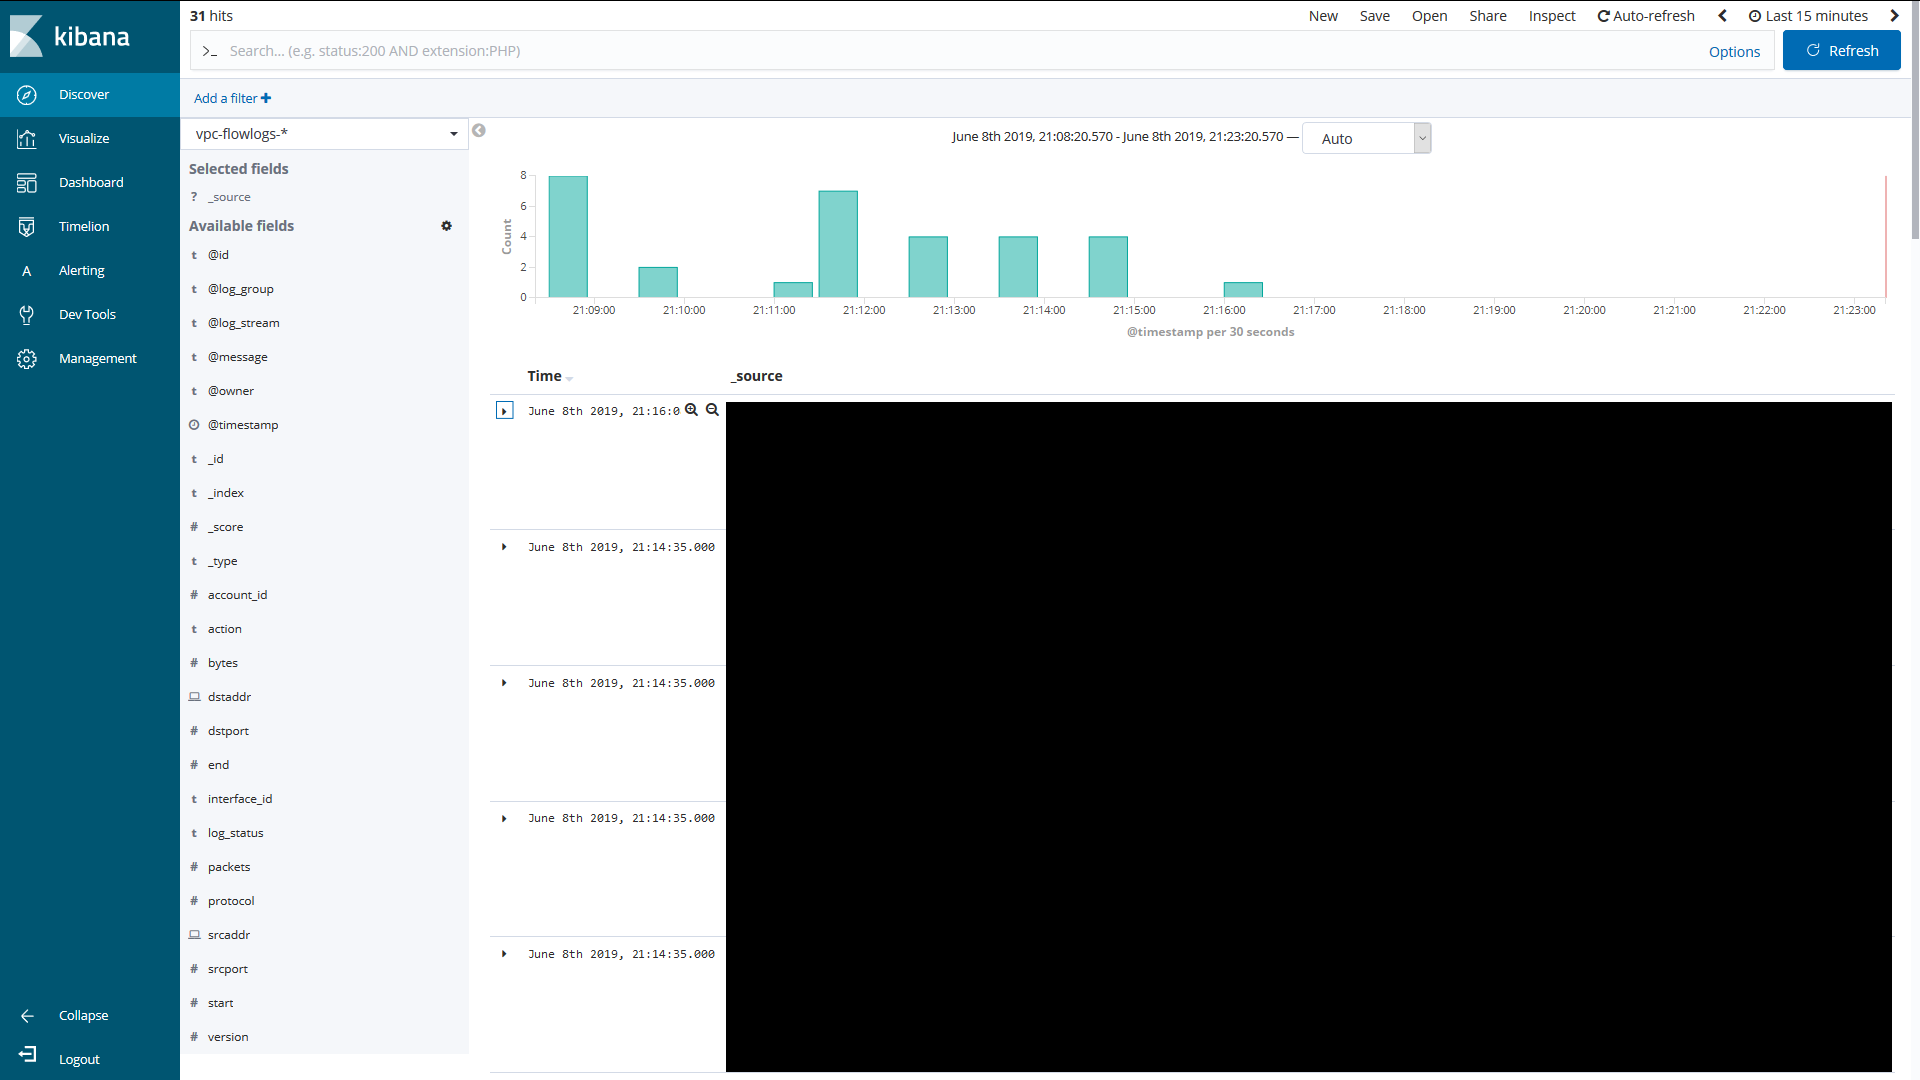1920x1080 pixels.
Task: Click the zoom-in magnifier on first document
Action: [x=692, y=409]
